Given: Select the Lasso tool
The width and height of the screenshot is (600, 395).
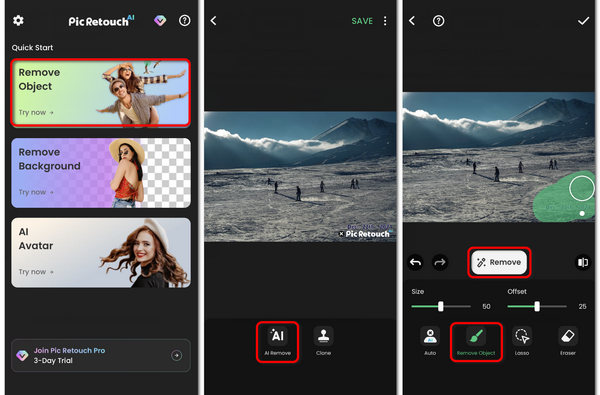Looking at the screenshot, I should pos(522,342).
